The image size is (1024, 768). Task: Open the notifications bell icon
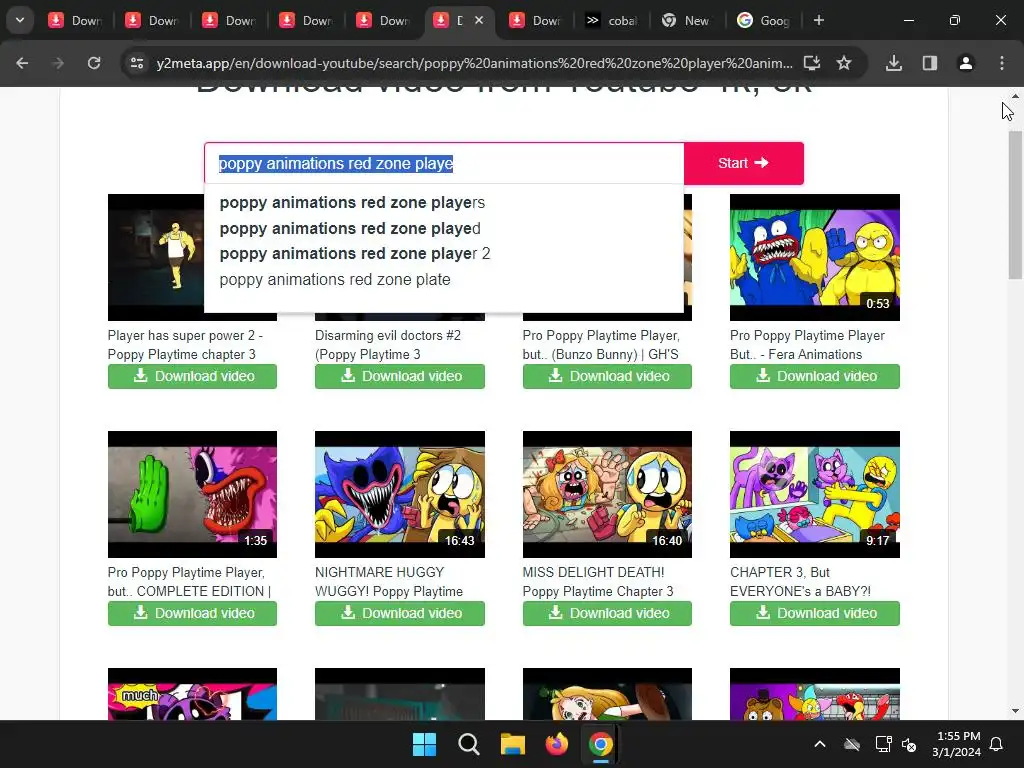[997, 744]
